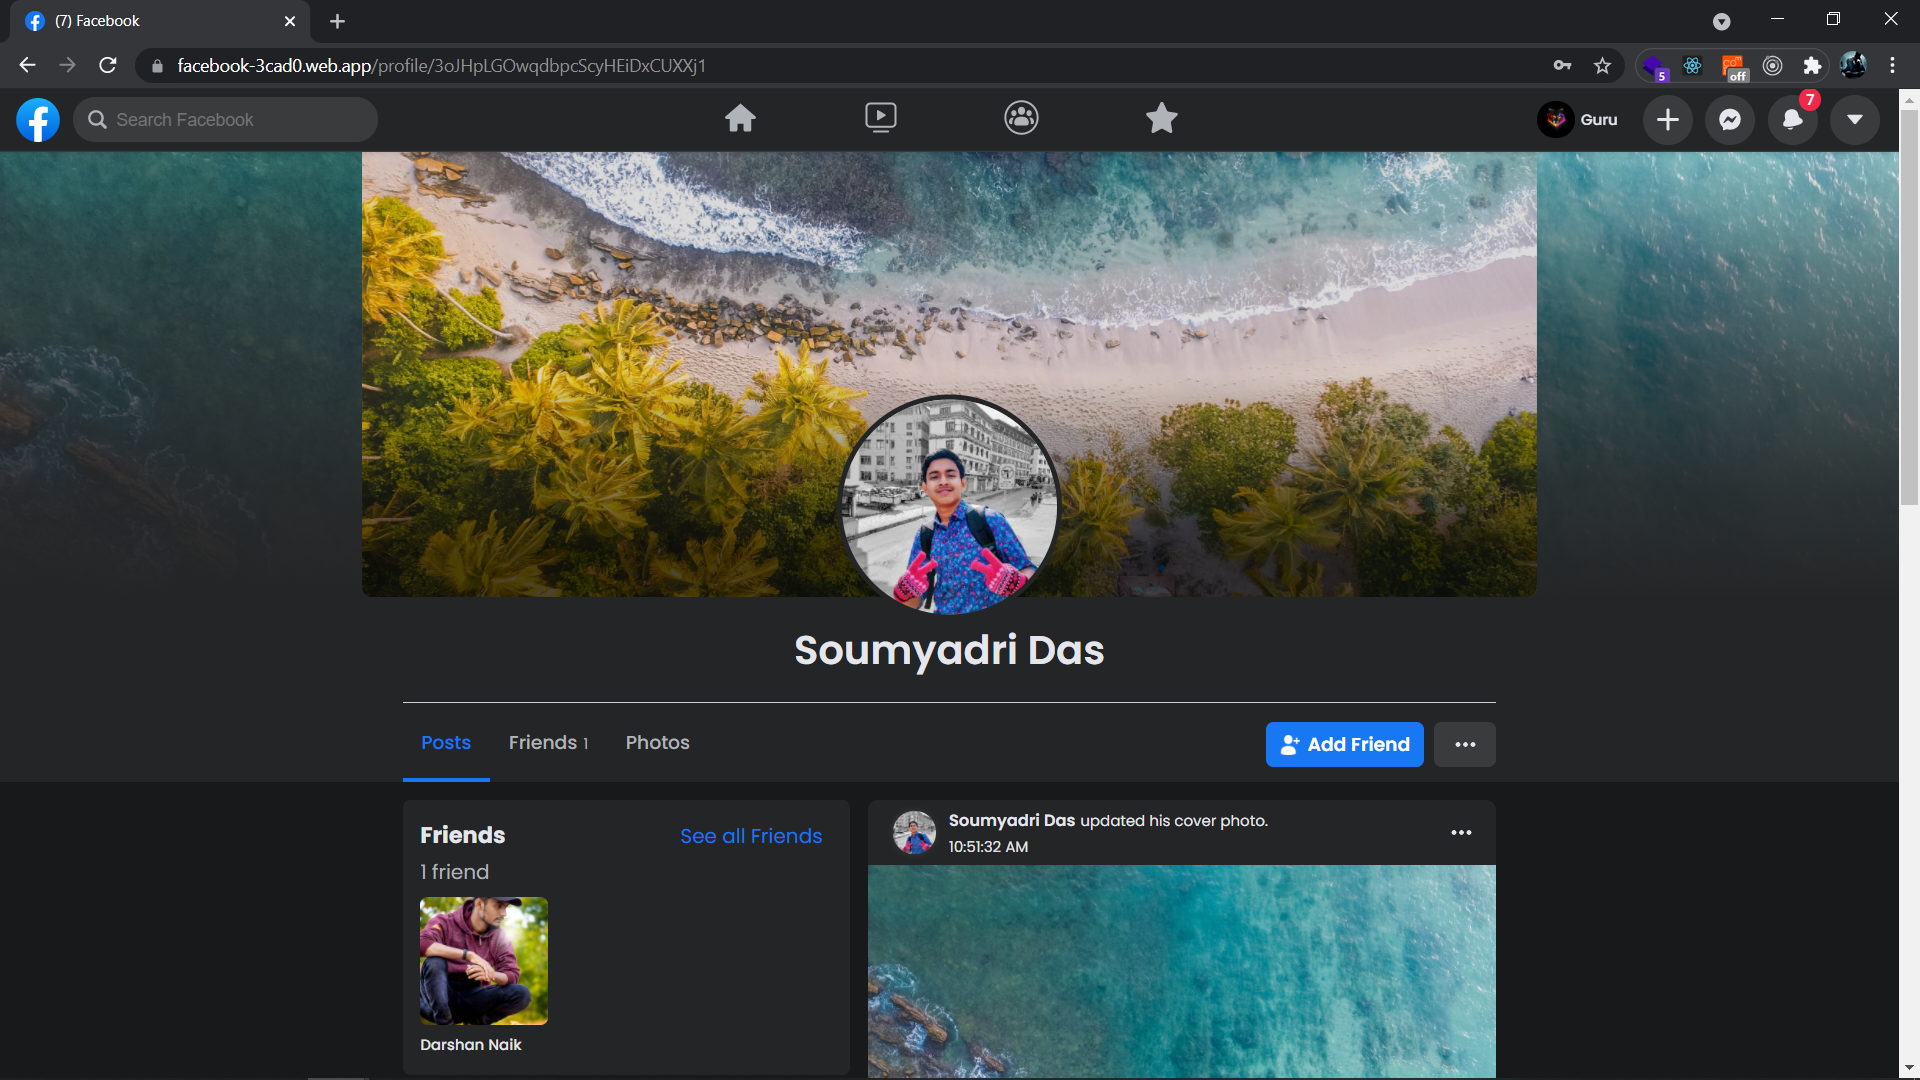Switch to the Friends tab

[548, 743]
